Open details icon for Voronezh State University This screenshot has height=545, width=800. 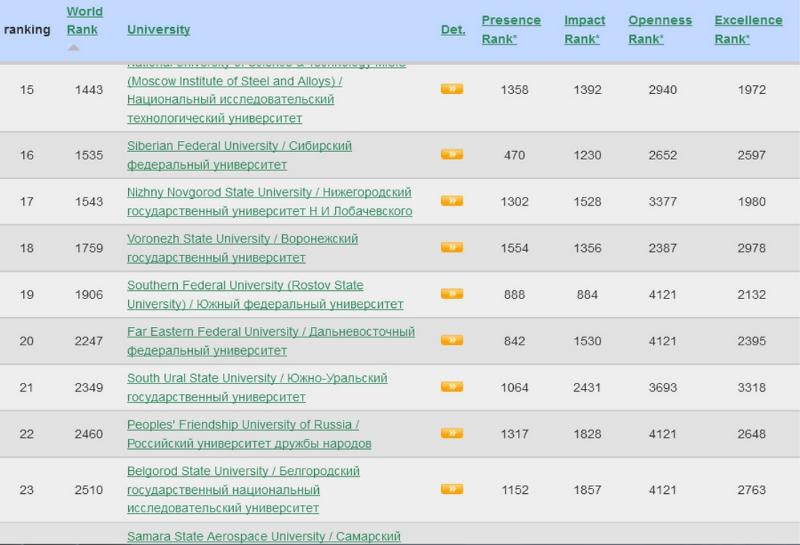tap(452, 247)
